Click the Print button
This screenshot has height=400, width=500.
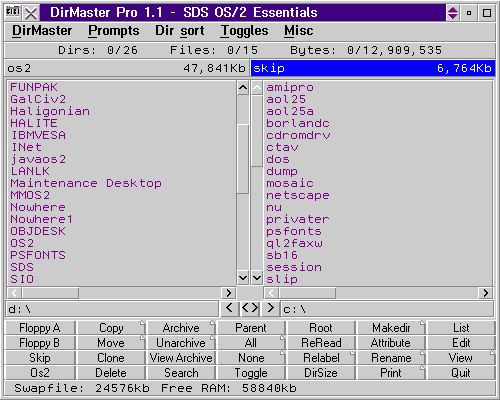point(391,373)
